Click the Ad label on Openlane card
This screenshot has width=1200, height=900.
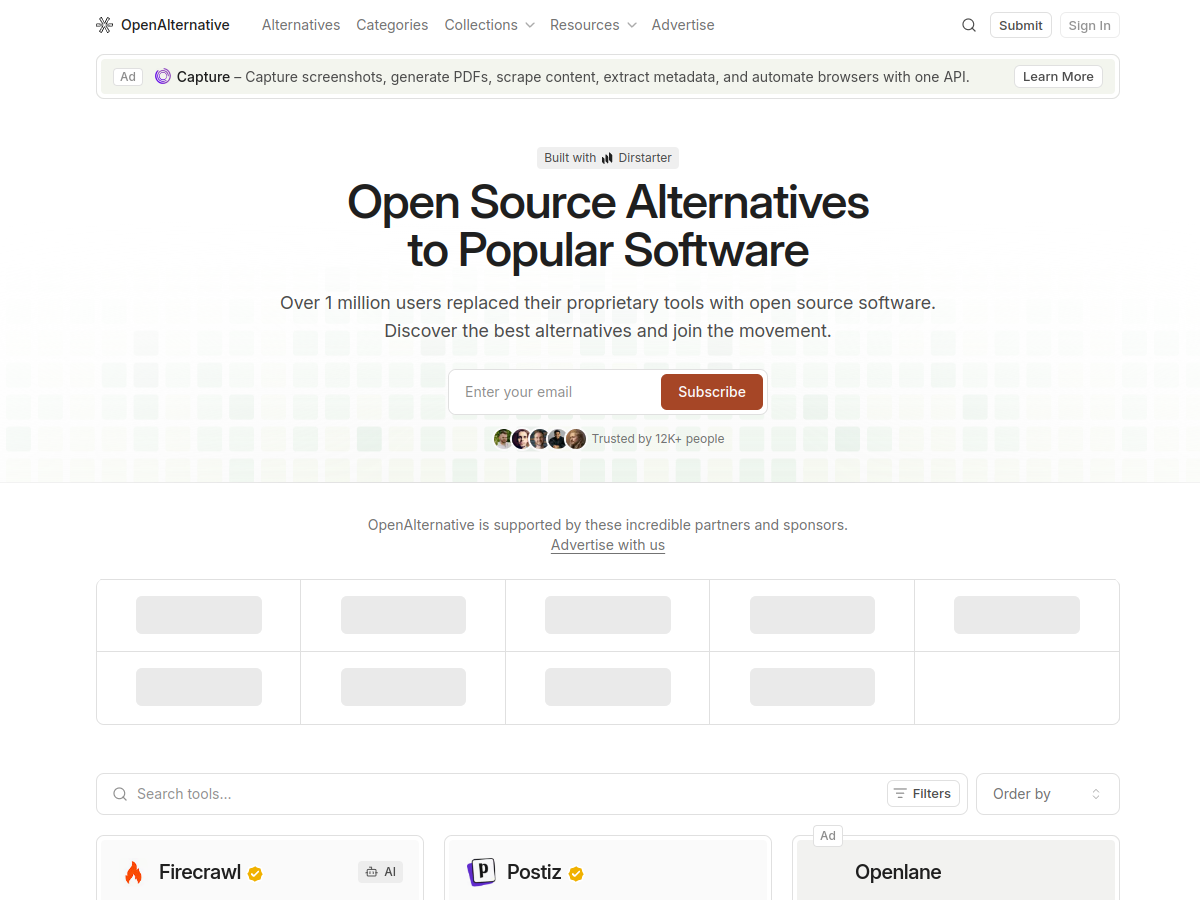pyautogui.click(x=828, y=836)
